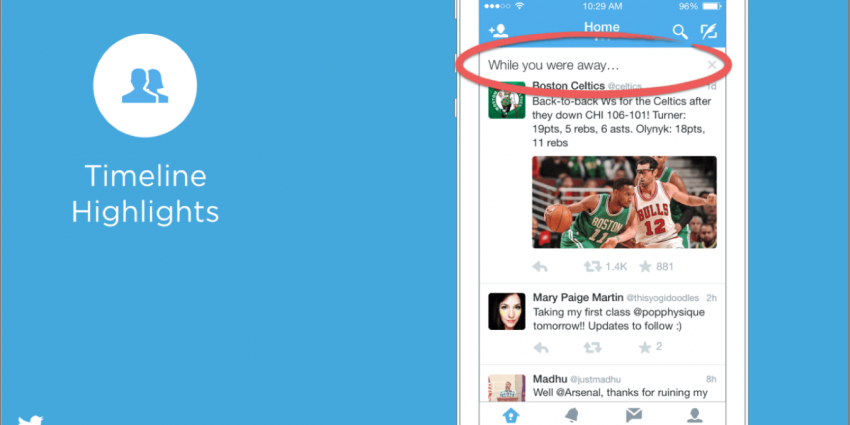Compose a new tweet
The height and width of the screenshot is (425, 850).
pos(709,31)
